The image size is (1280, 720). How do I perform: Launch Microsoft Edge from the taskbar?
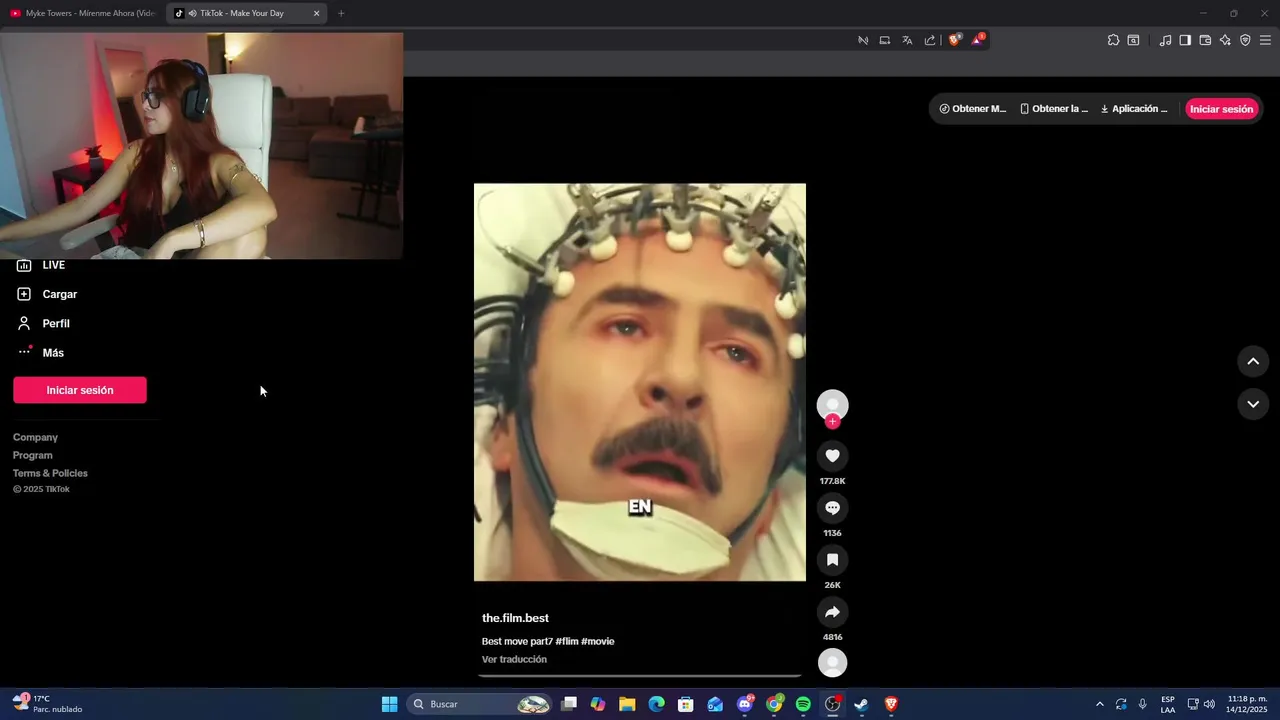point(656,704)
